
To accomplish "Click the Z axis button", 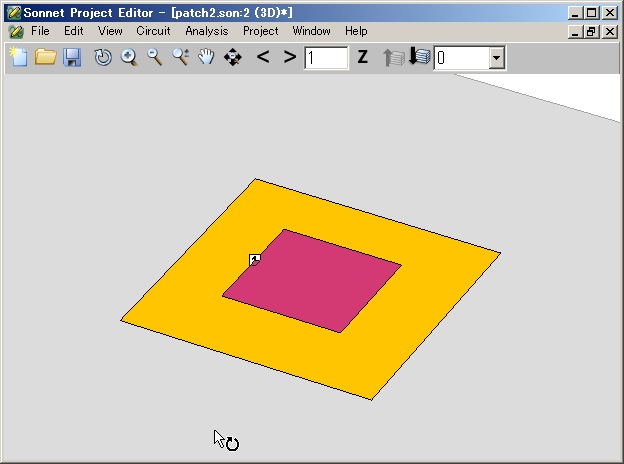I will point(363,57).
